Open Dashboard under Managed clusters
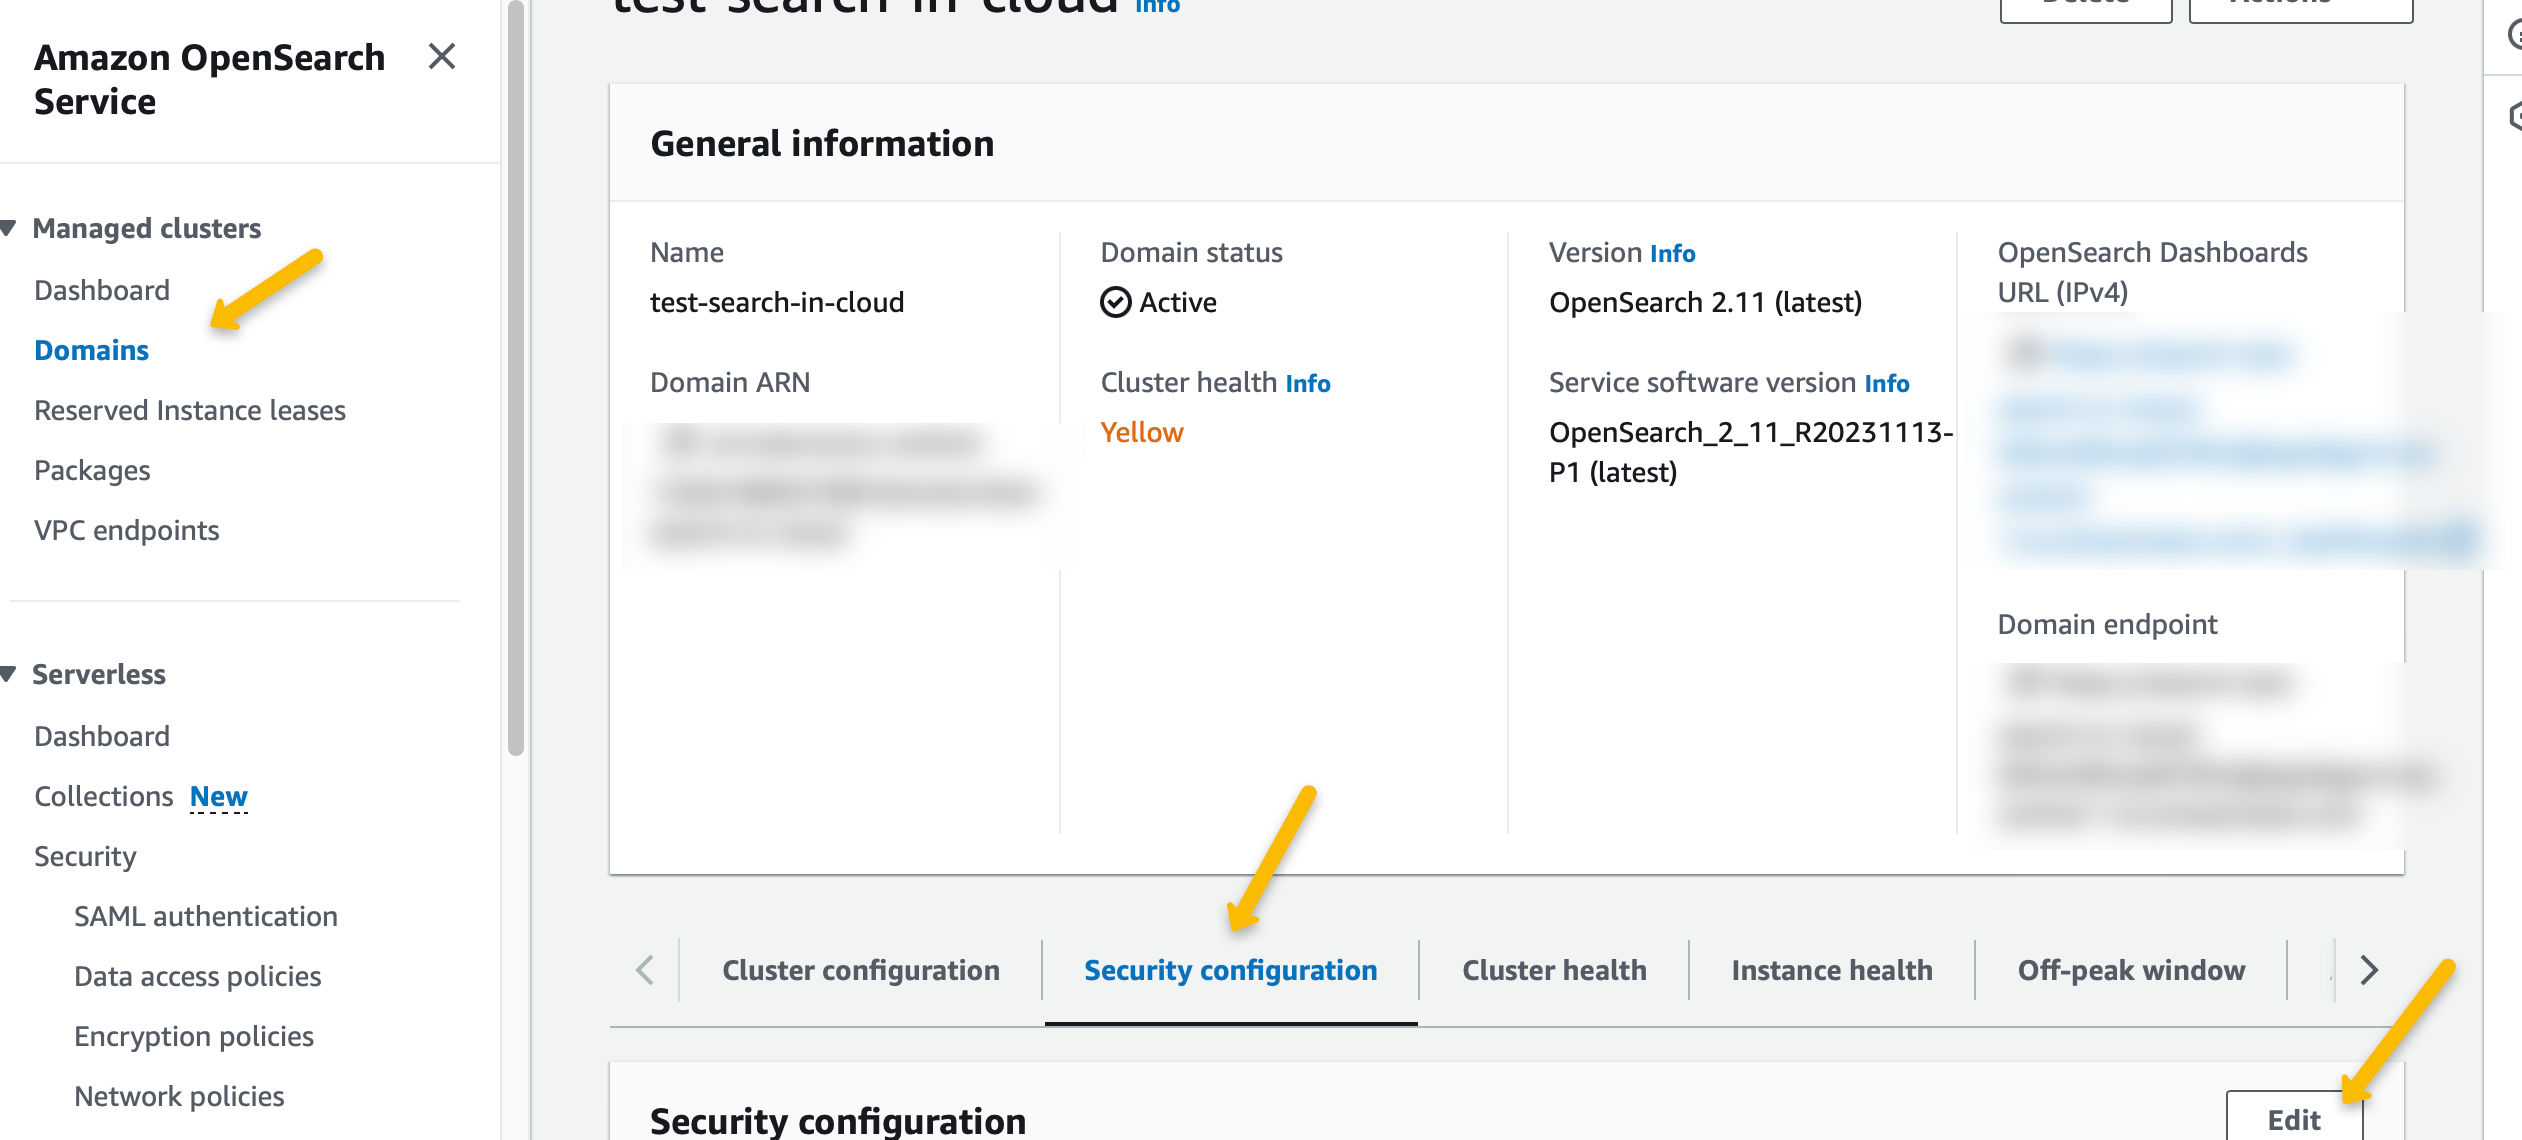The width and height of the screenshot is (2522, 1140). pyautogui.click(x=102, y=290)
